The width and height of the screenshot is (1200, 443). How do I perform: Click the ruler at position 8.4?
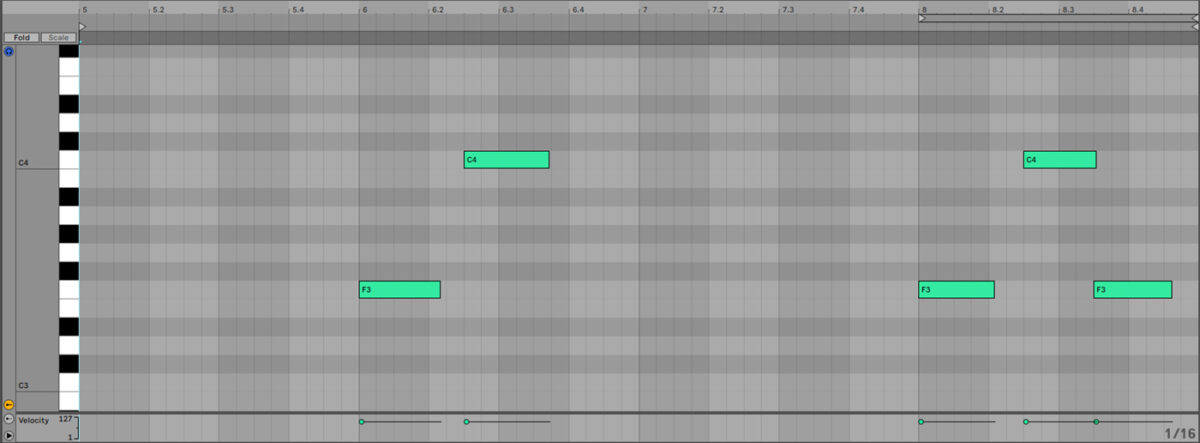[1139, 10]
